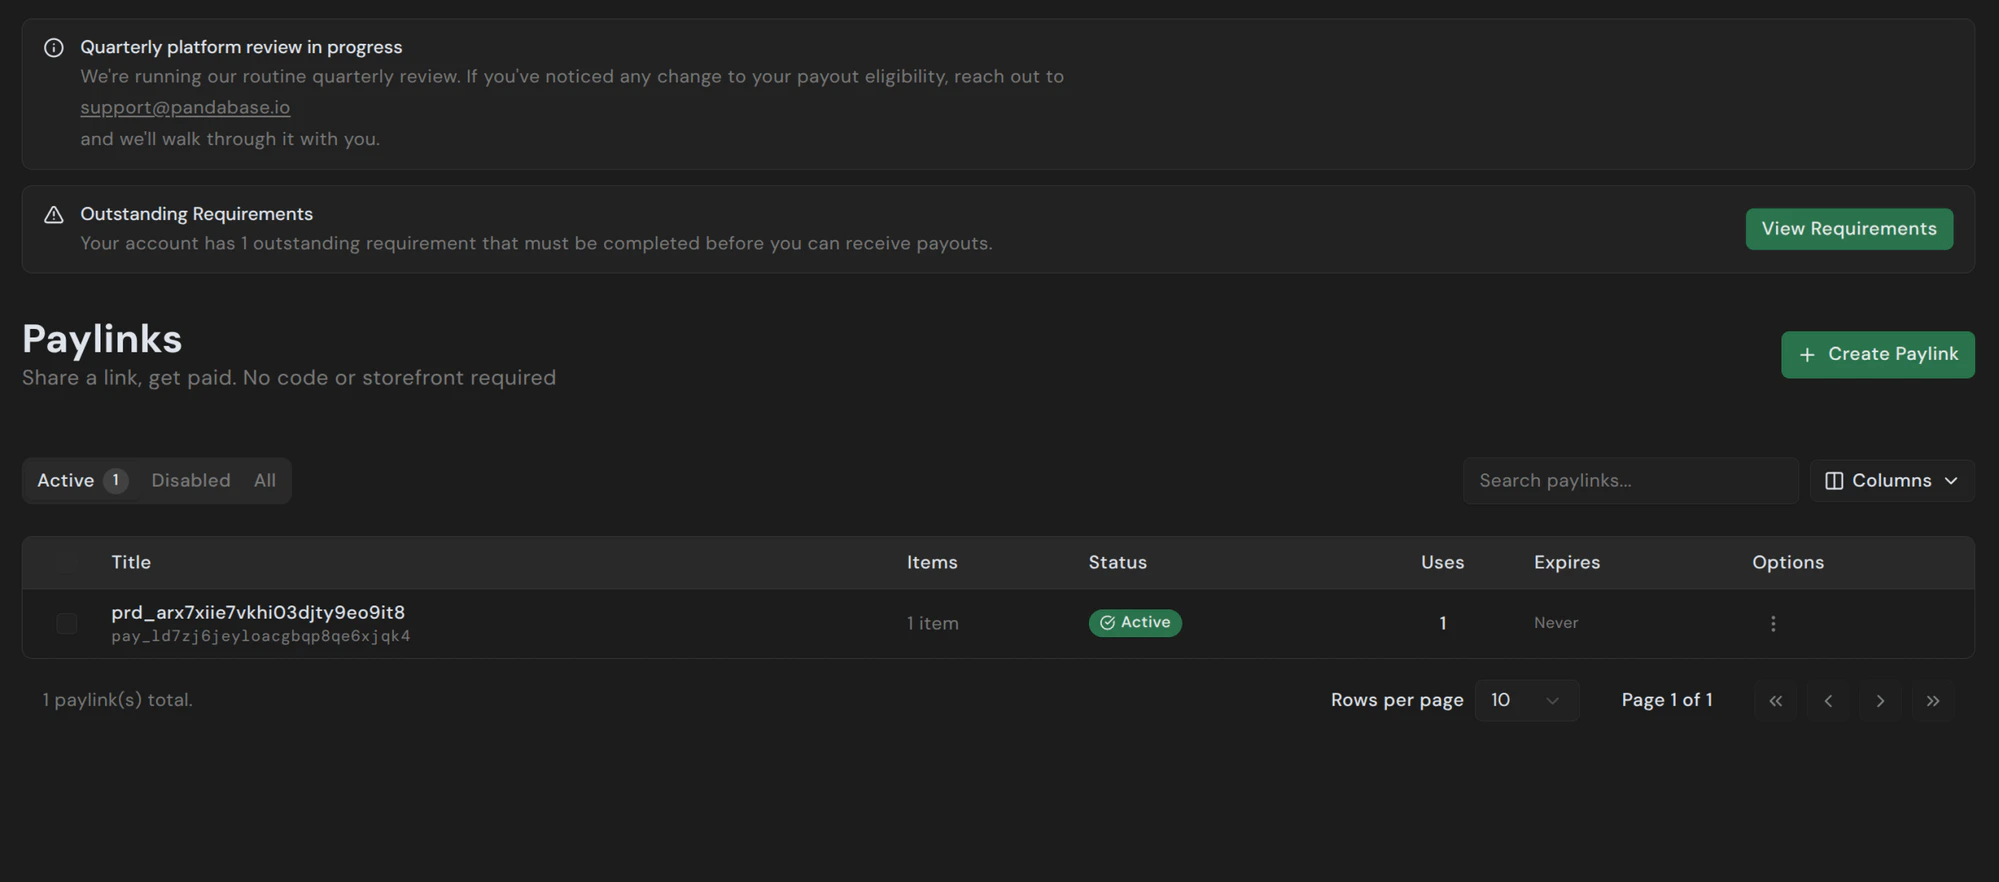
Task: Click the checkmark icon in the Active status badge
Action: click(1107, 623)
